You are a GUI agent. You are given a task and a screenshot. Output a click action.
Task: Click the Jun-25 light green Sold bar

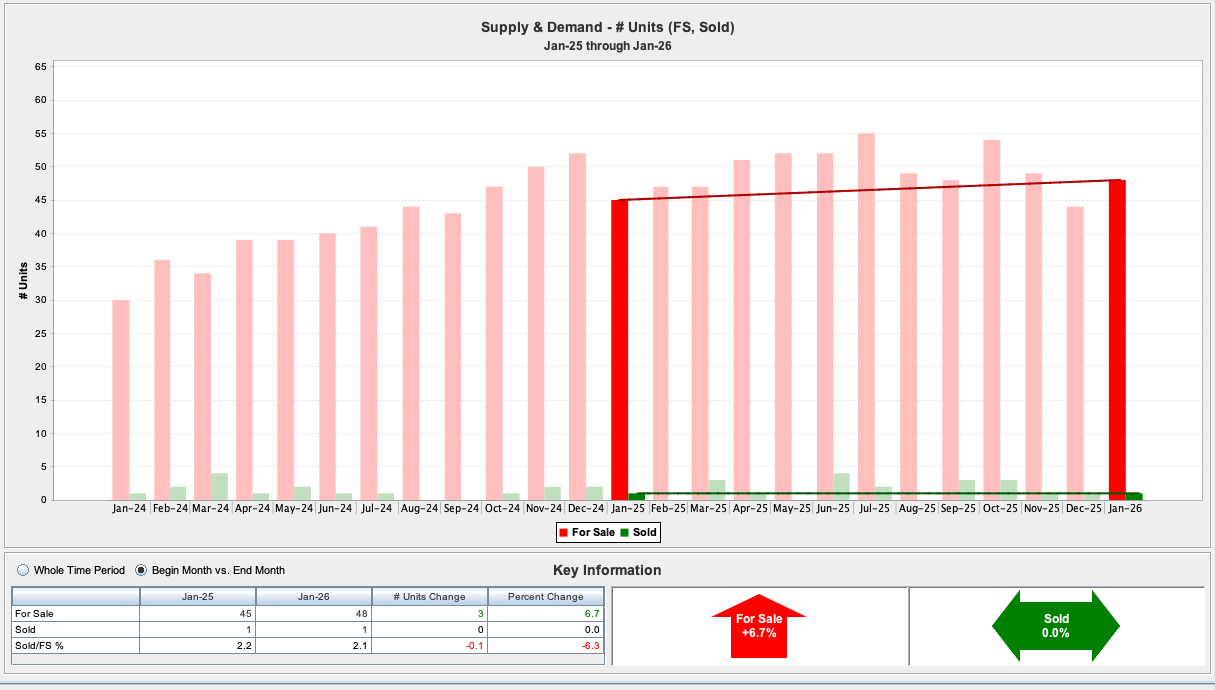(842, 487)
